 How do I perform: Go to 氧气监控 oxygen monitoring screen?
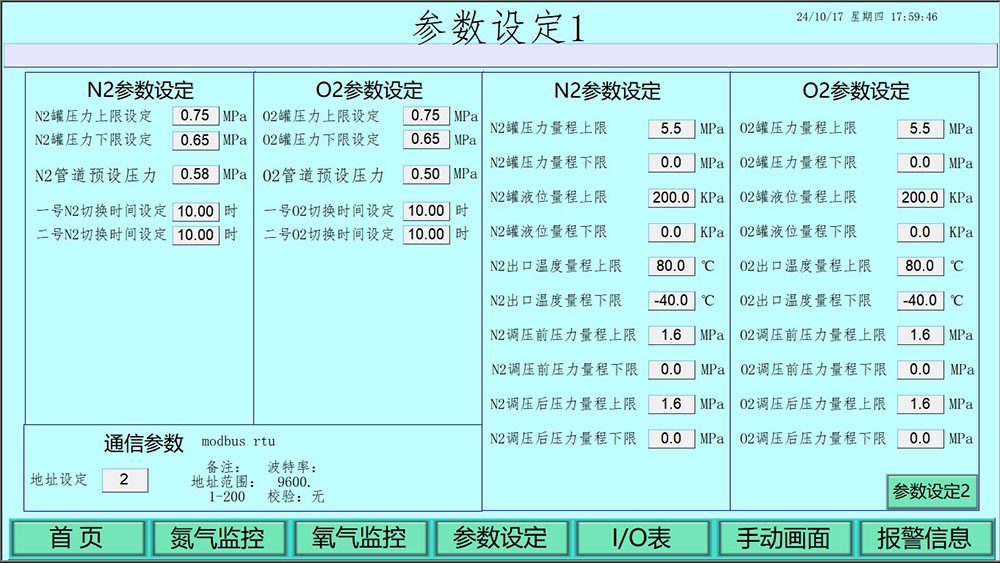(358, 538)
